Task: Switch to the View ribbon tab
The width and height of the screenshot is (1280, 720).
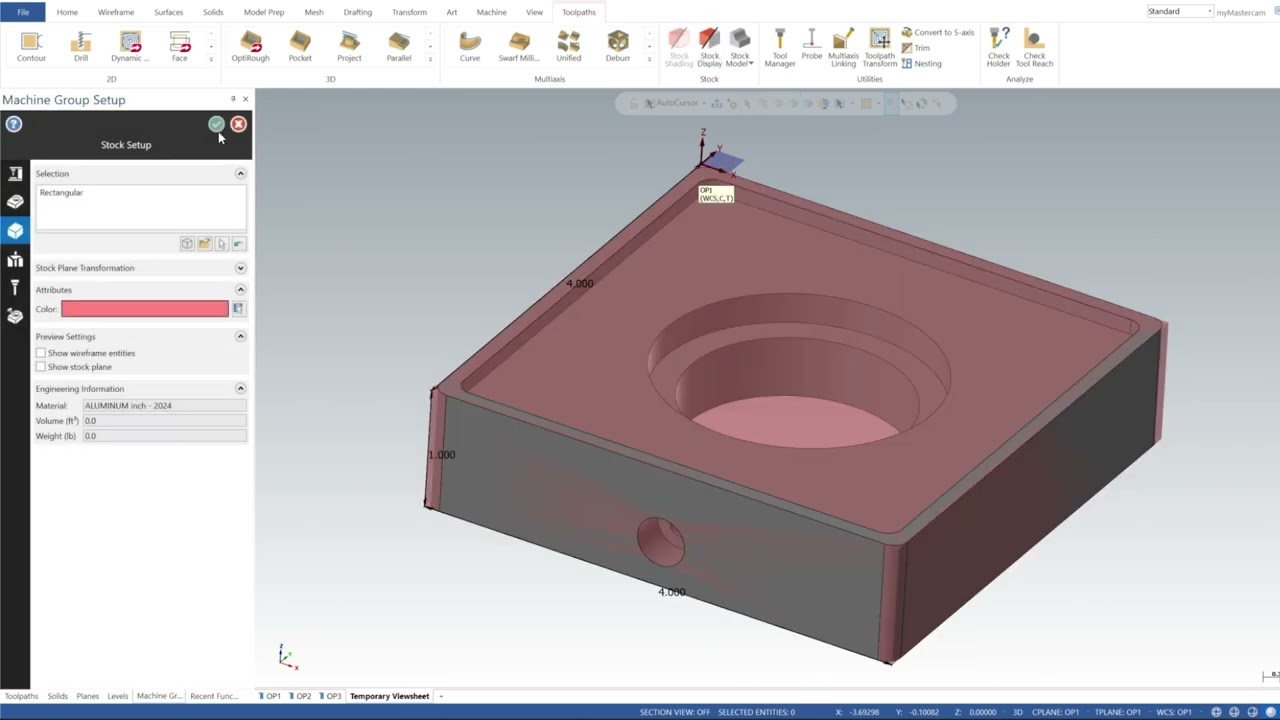Action: (x=535, y=12)
